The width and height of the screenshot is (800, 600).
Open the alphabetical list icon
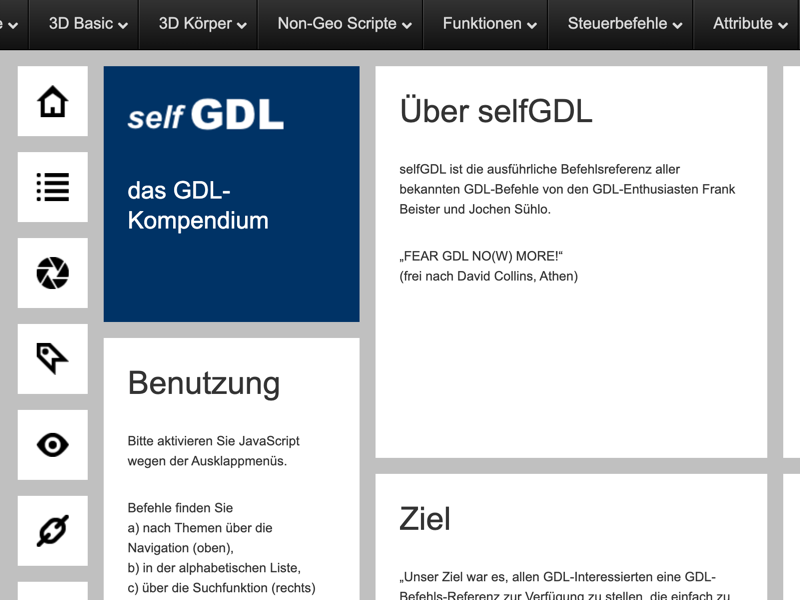52,187
